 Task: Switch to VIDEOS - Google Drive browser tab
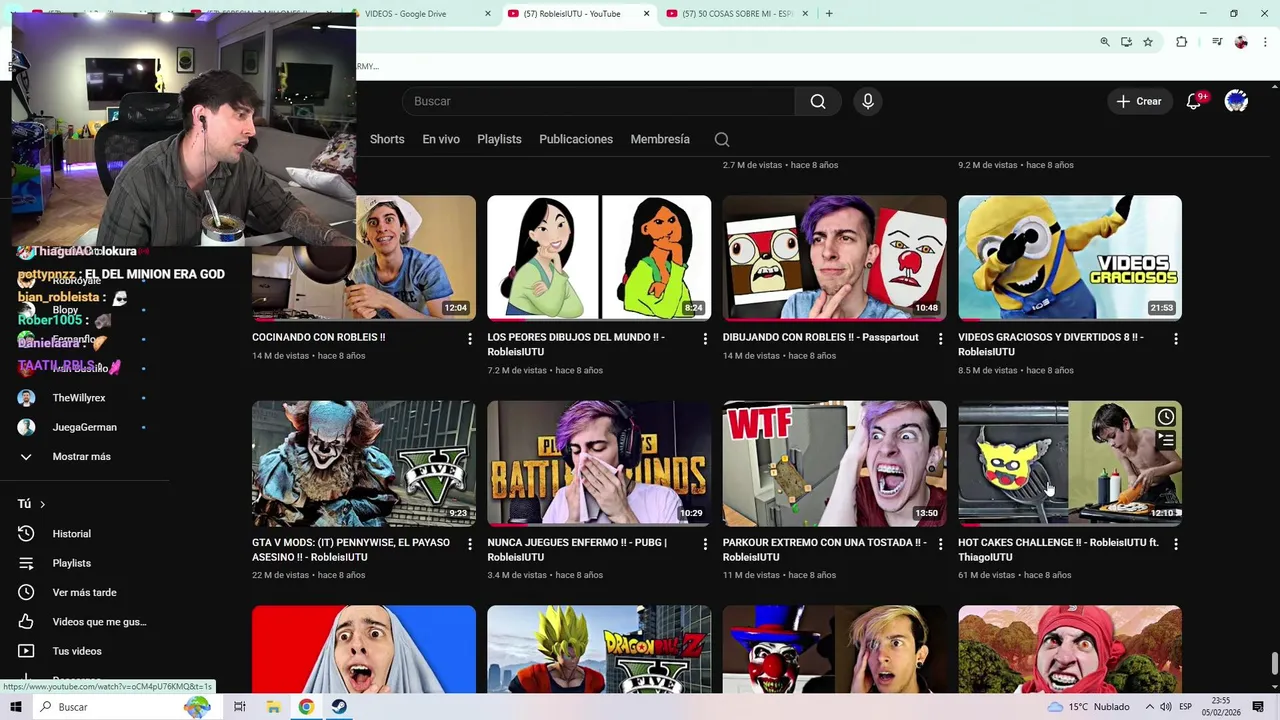click(x=418, y=13)
